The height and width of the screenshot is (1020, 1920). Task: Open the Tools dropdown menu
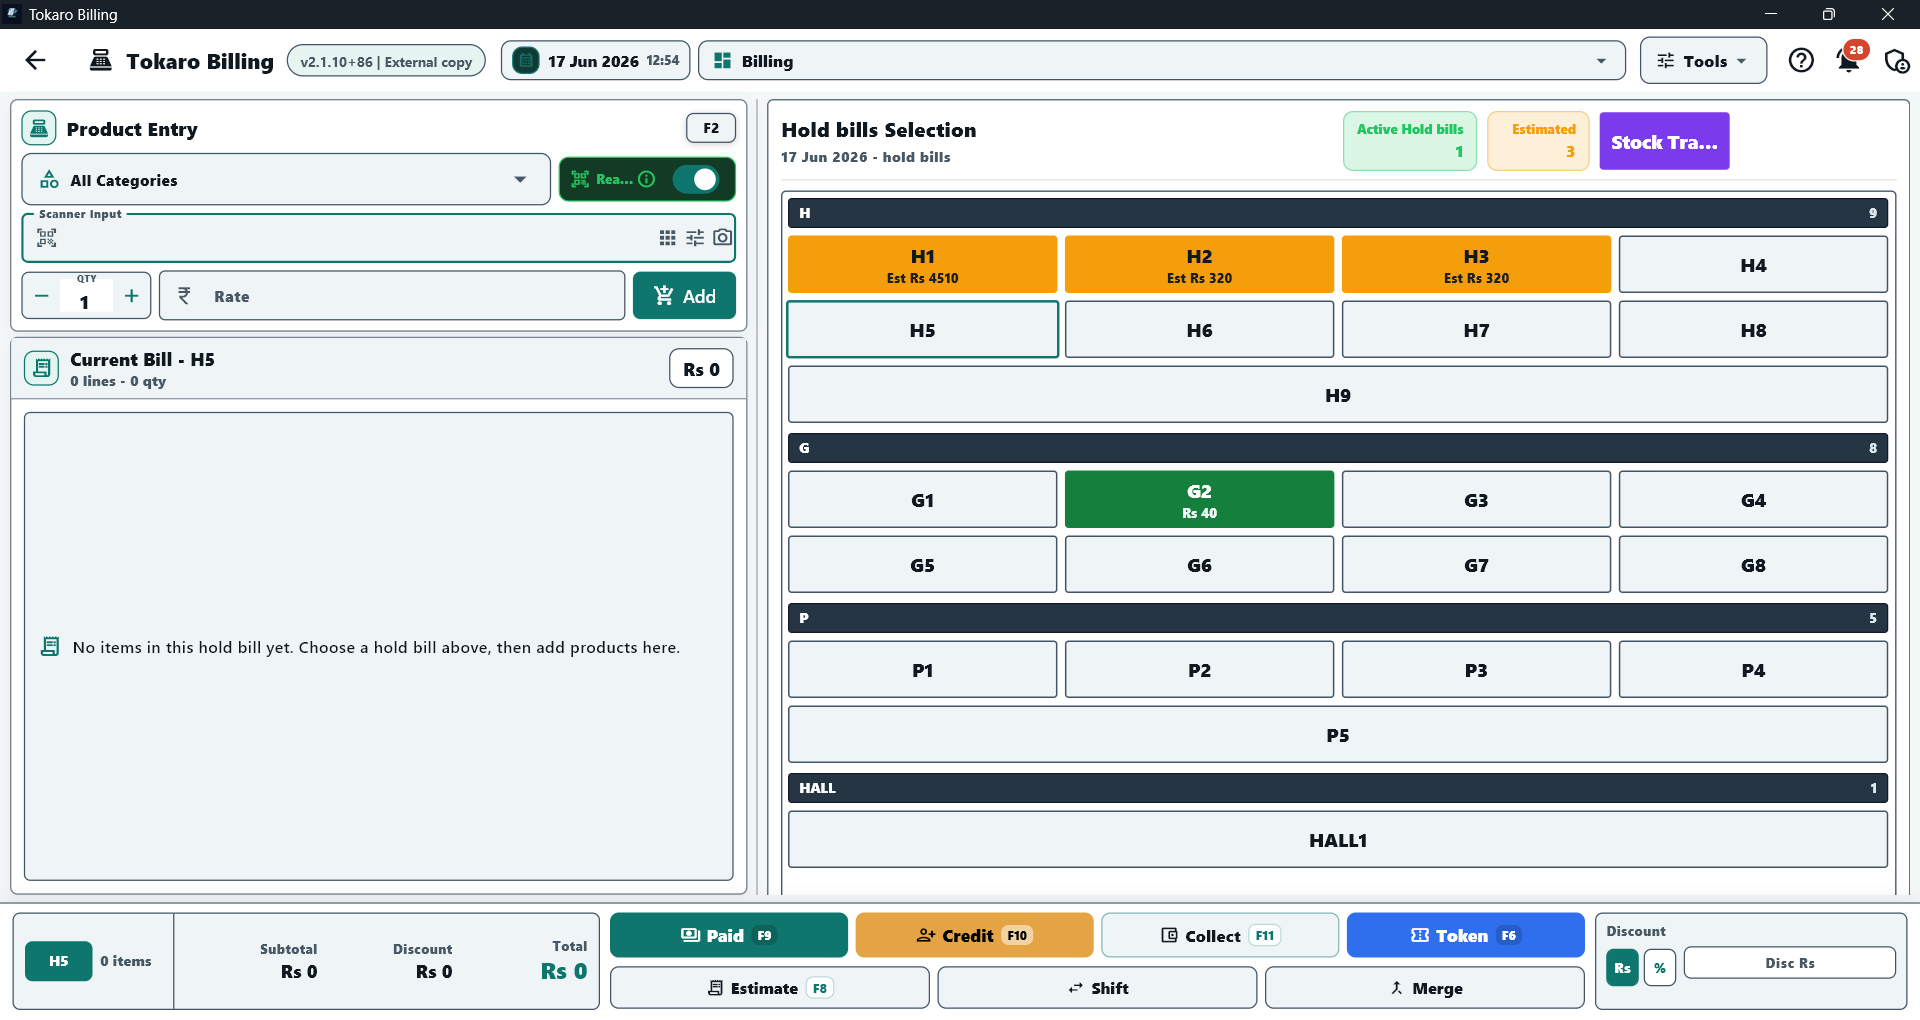tap(1703, 61)
